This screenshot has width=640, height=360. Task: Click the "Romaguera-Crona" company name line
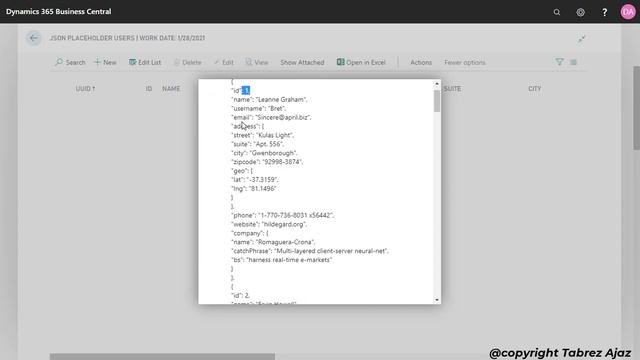click(273, 242)
